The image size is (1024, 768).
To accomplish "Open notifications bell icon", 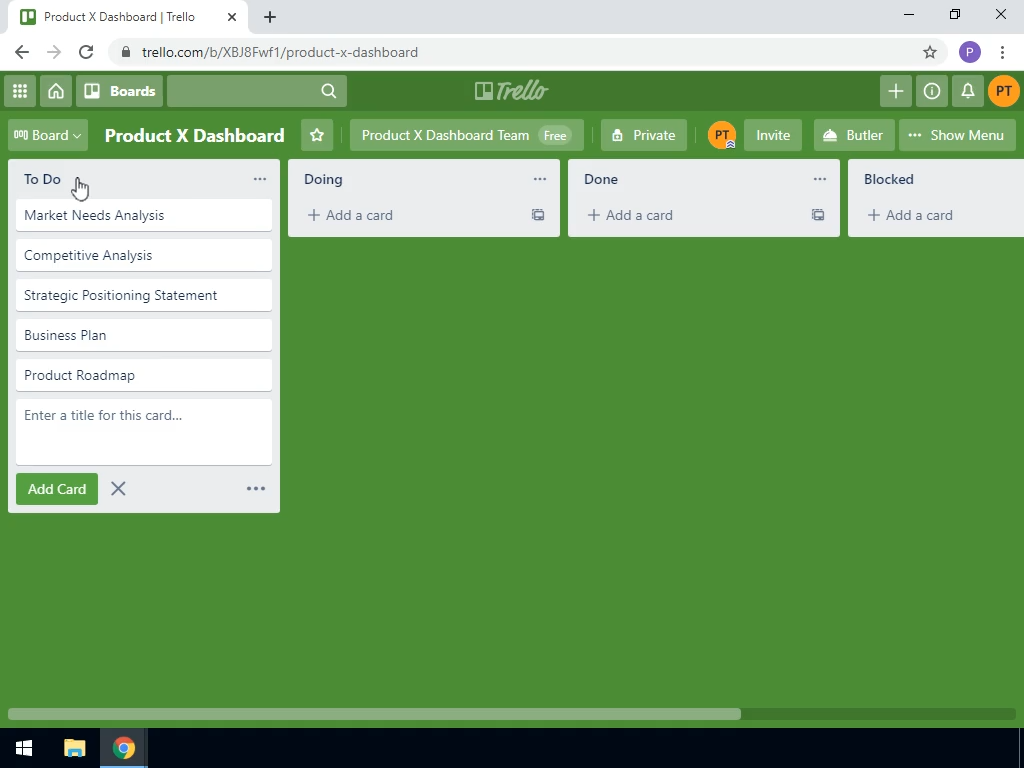I will coord(967,91).
